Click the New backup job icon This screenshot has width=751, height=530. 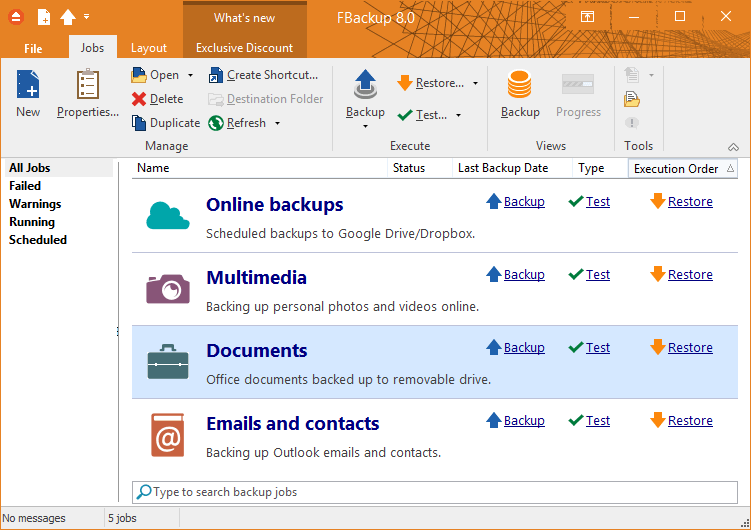[28, 85]
